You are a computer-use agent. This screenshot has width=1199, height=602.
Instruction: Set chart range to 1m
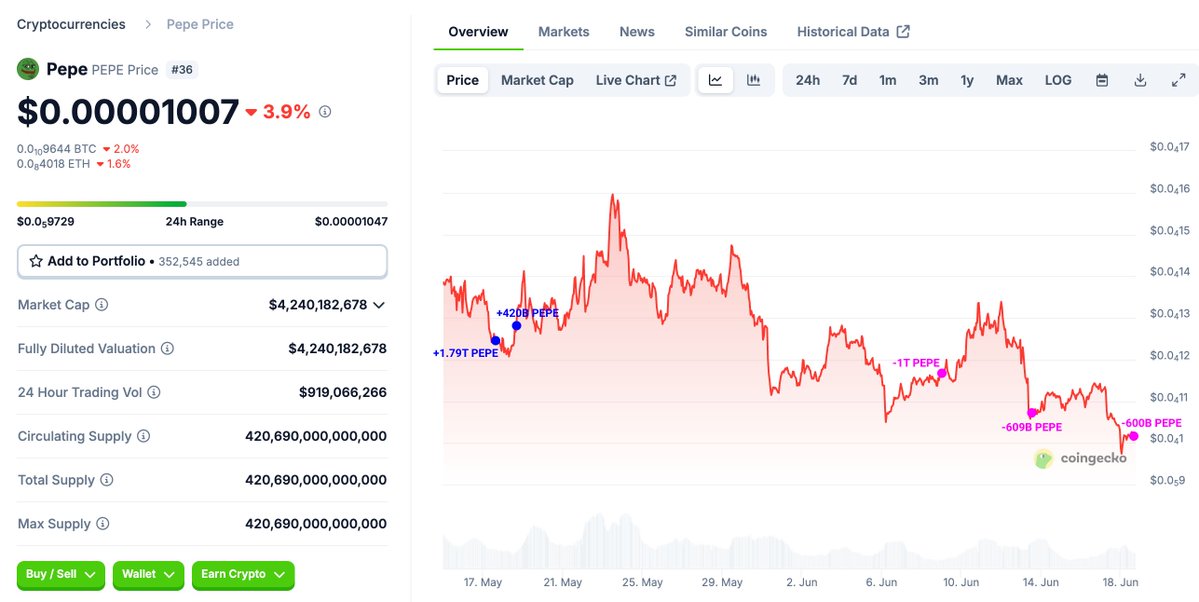click(x=888, y=80)
